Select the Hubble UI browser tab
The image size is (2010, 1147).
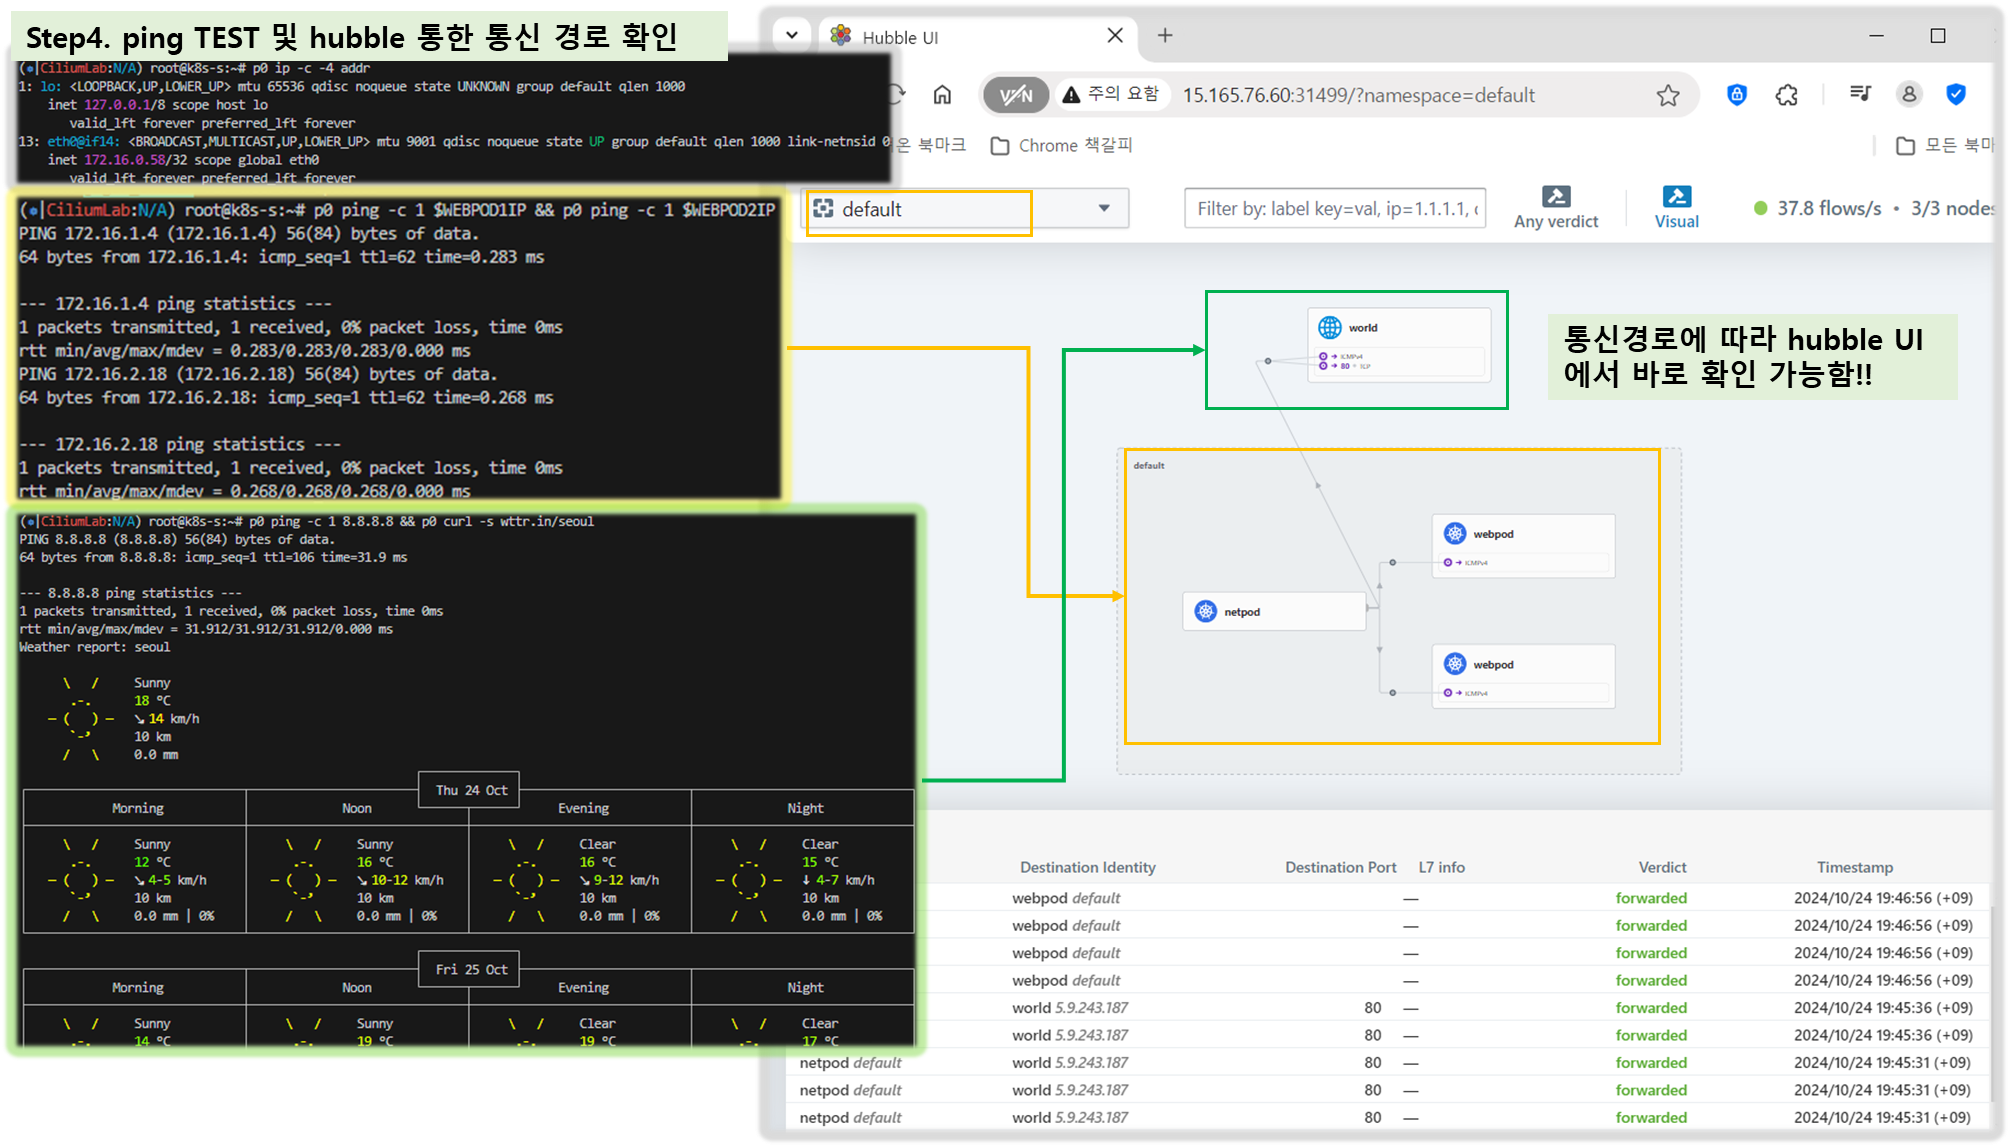coord(960,37)
